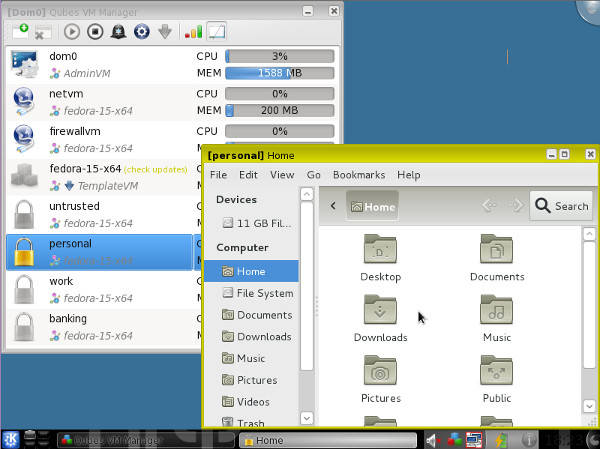Click the Remove VM toolbar icon
This screenshot has height=449, width=600.
42,32
